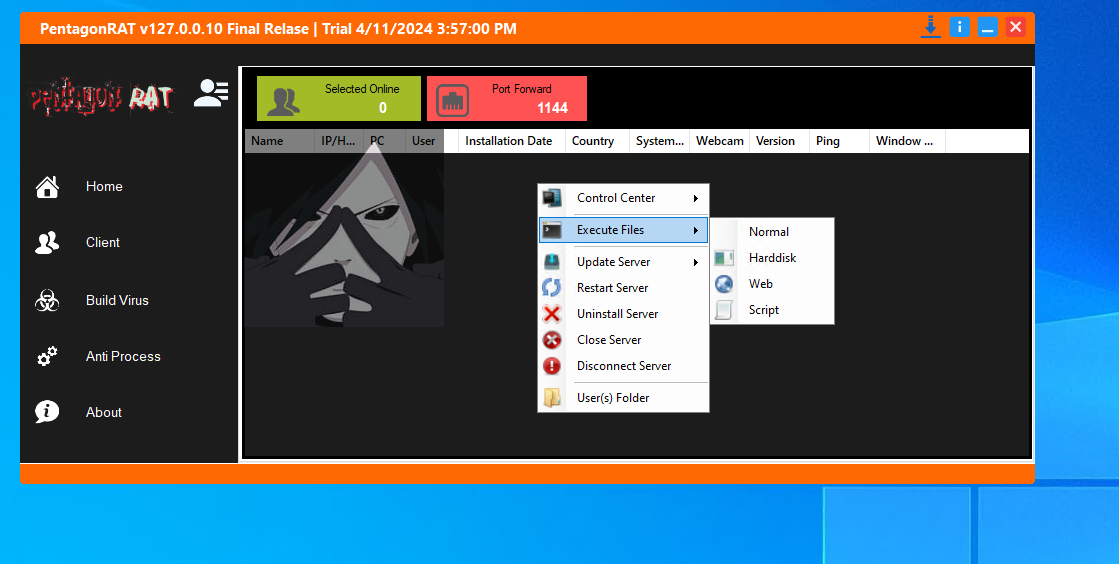Click the About info bubble icon
Screen dimensions: 1119x564
pyautogui.click(x=46, y=412)
